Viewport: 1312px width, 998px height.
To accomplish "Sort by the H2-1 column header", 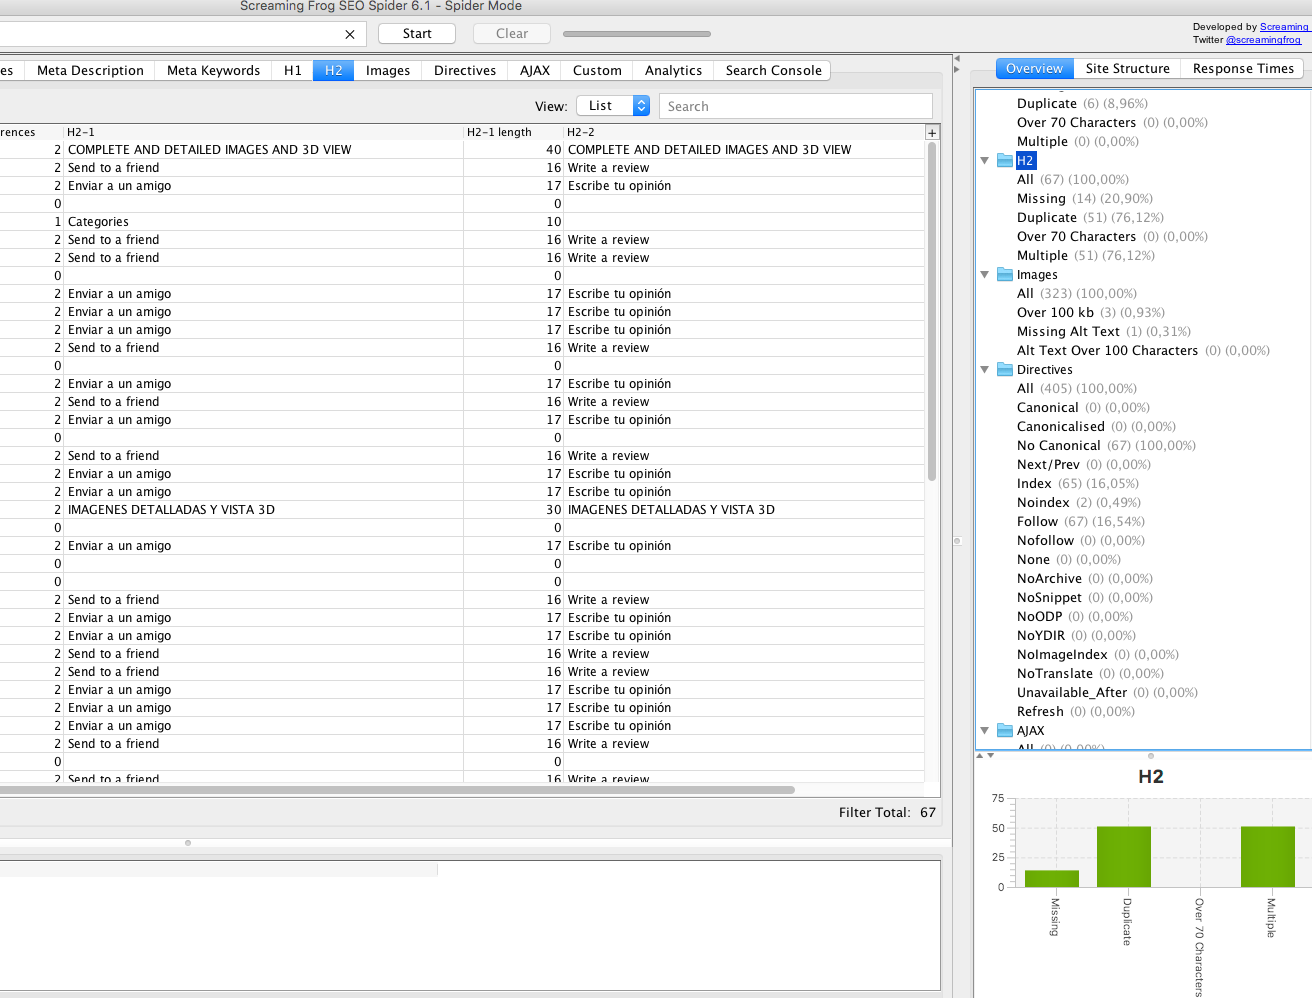I will click(263, 132).
